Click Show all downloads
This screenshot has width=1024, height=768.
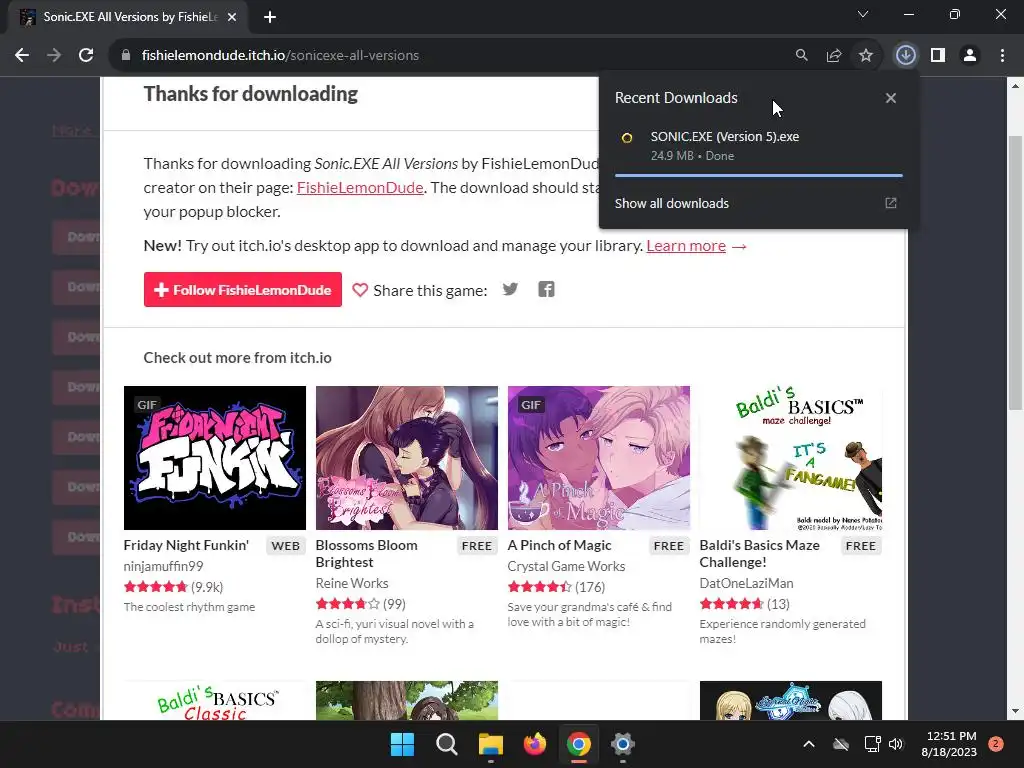671,203
